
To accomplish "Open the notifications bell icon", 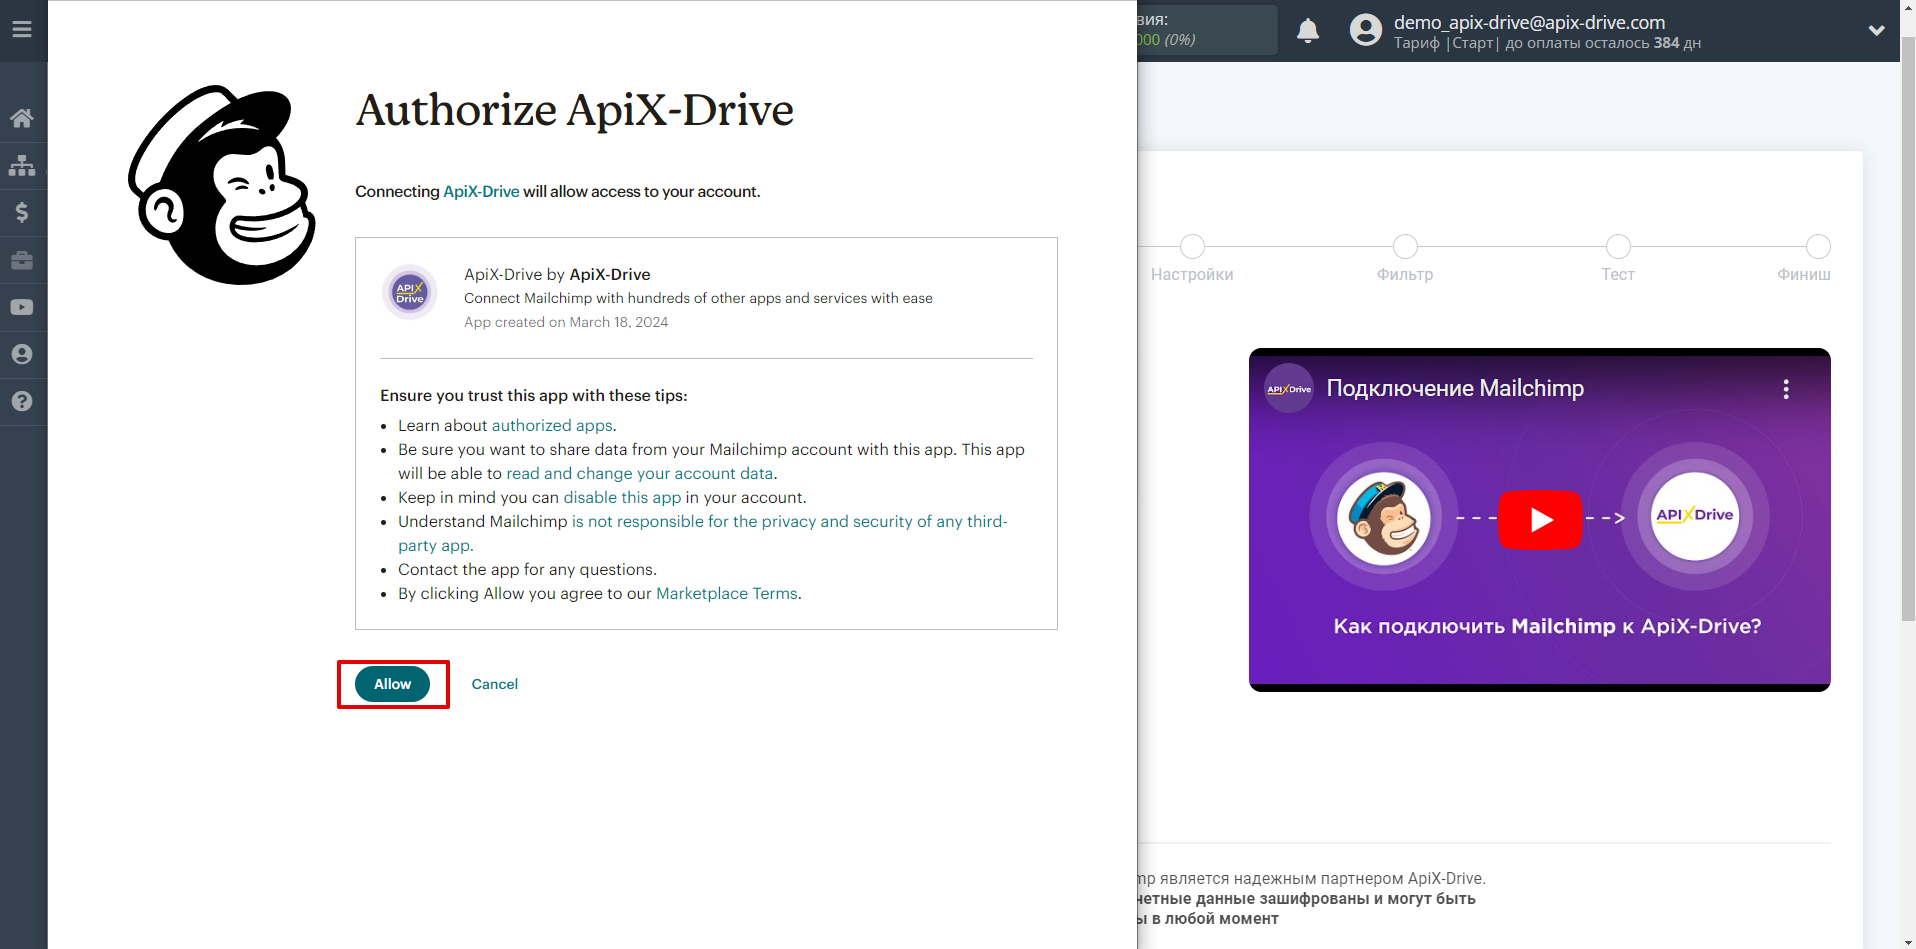I will coord(1308,31).
